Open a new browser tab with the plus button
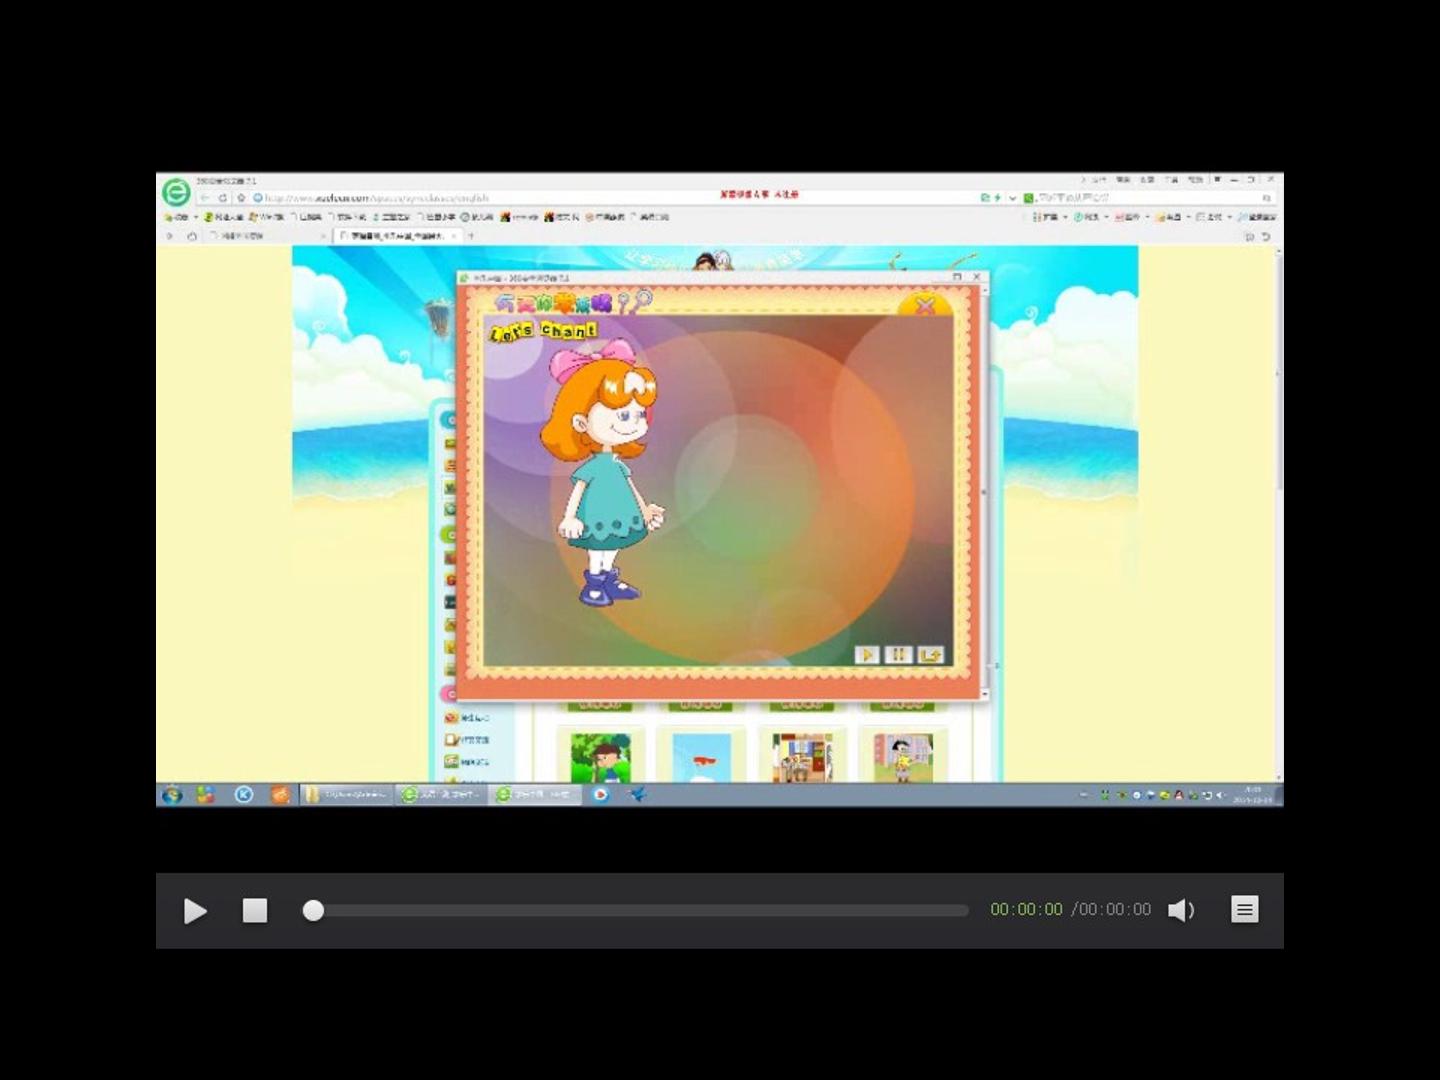 471,236
